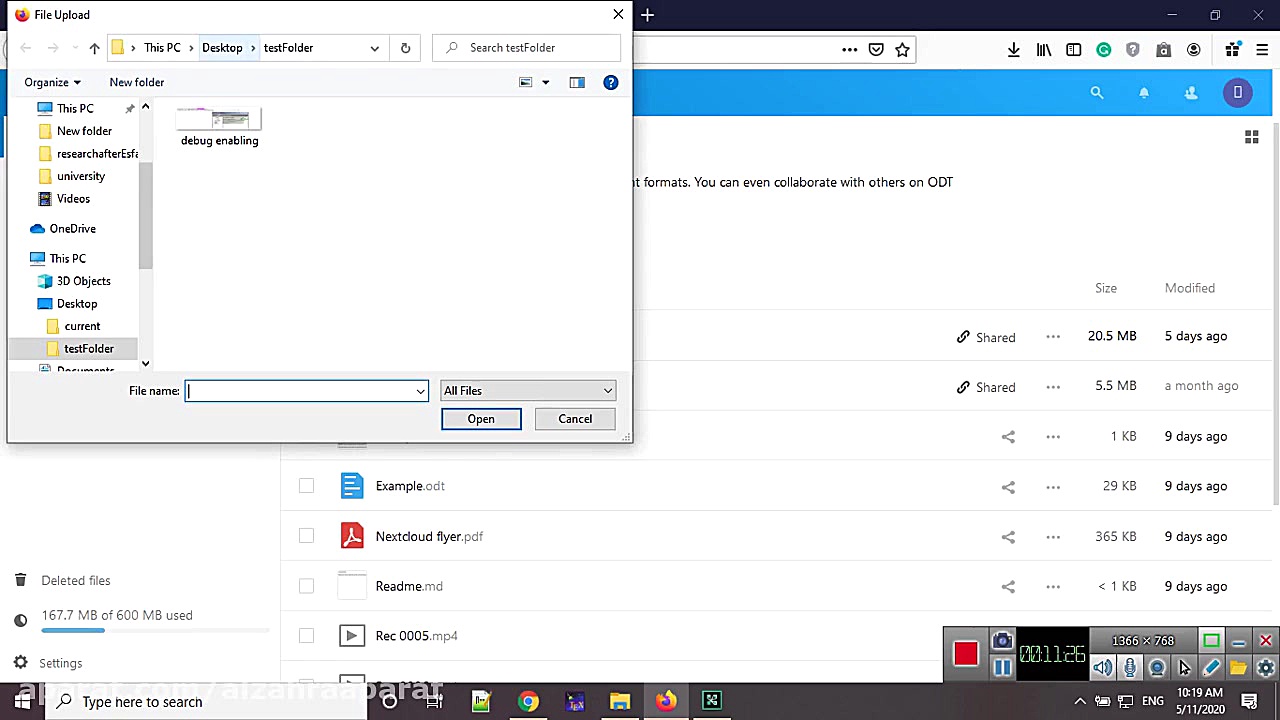
Task: Pause the screen recording
Action: click(x=1002, y=668)
